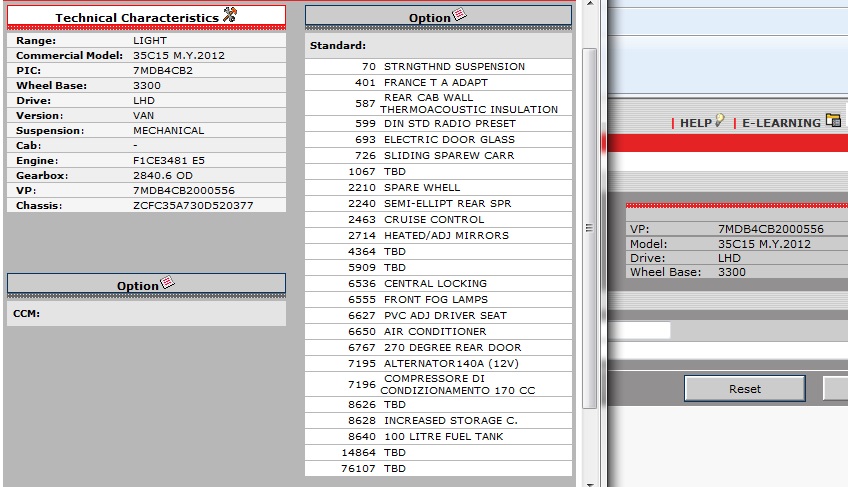The image size is (848, 487).
Task: Select the STRNGTHND SUSPENSION option row
Action: pos(439,67)
